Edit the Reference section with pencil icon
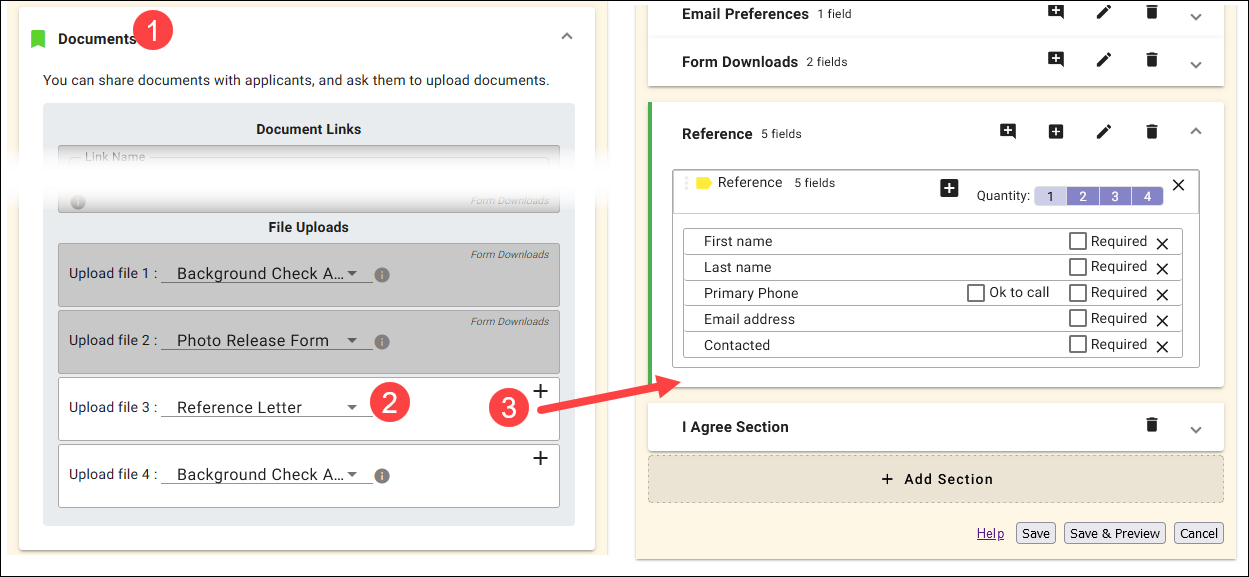1249x577 pixels. tap(1104, 131)
